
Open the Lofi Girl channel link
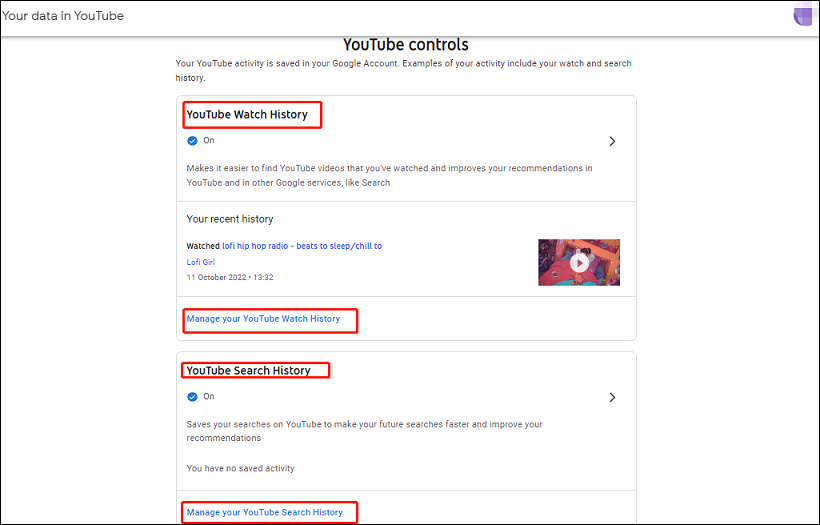201,262
